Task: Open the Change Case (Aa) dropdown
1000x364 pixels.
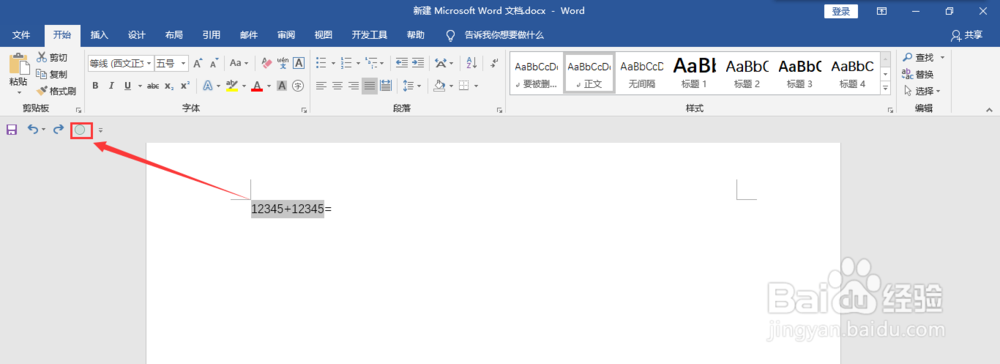Action: tap(239, 63)
